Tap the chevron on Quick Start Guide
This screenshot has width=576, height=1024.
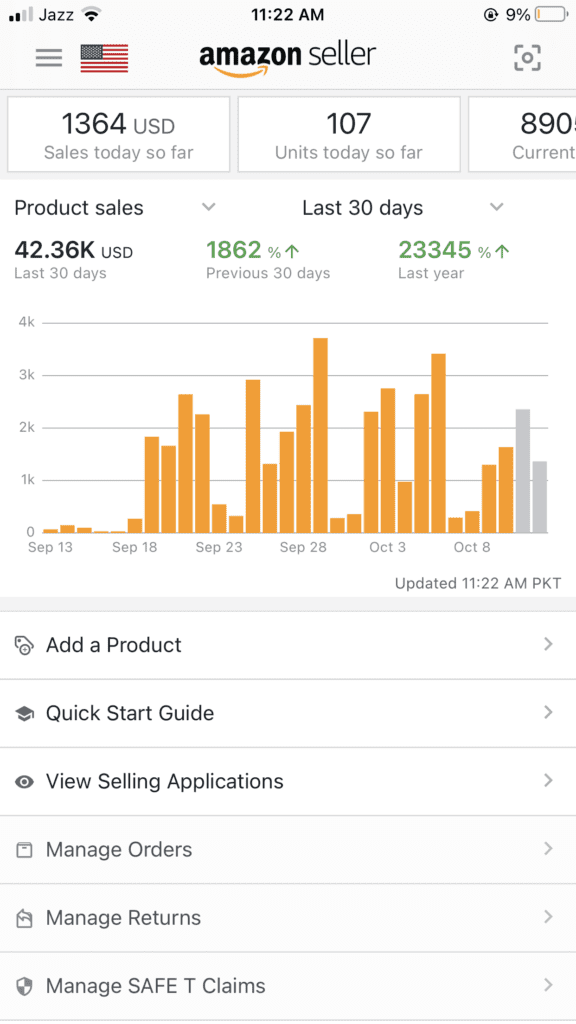(548, 712)
